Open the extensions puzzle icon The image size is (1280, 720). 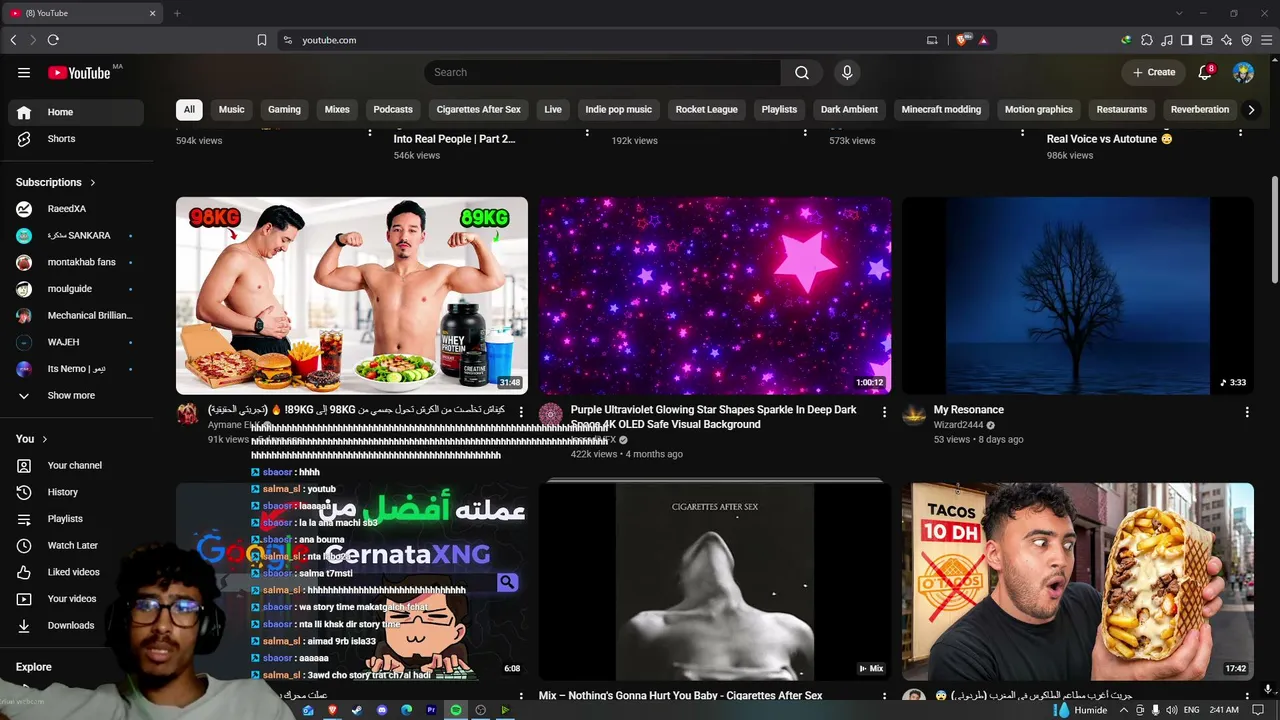(x=1147, y=40)
